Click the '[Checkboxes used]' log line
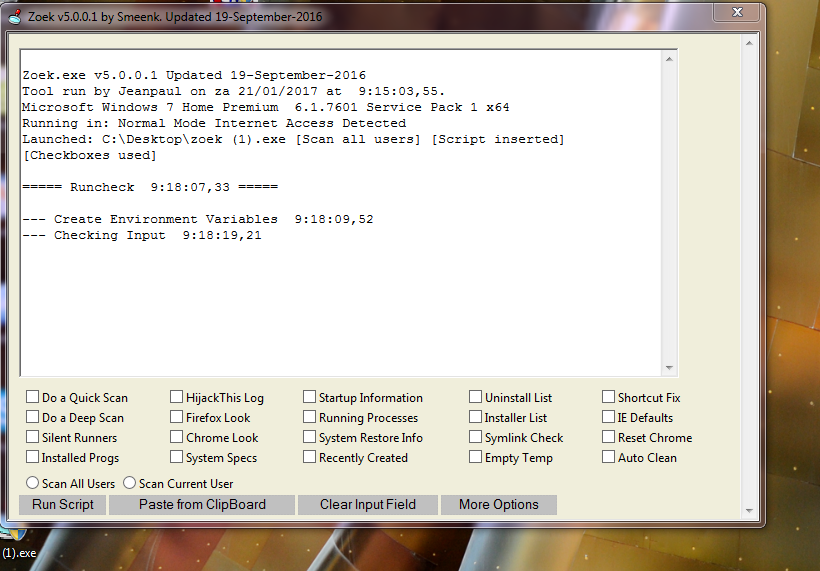The height and width of the screenshot is (571, 820). (x=89, y=155)
